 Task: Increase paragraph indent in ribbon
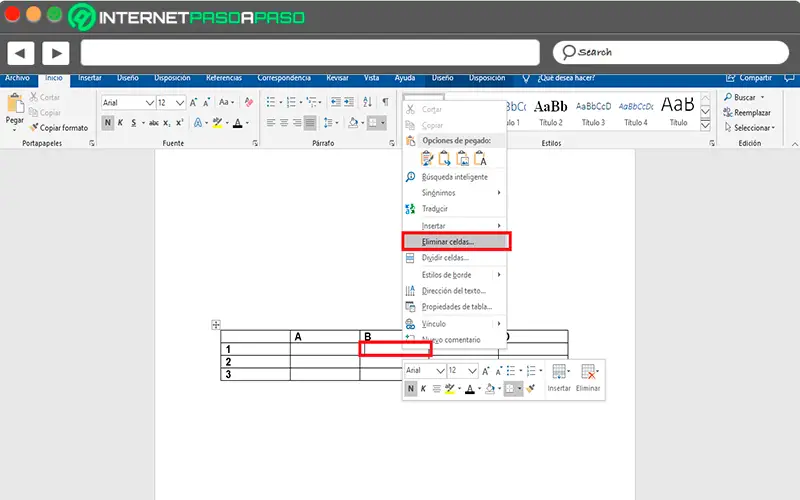point(349,102)
